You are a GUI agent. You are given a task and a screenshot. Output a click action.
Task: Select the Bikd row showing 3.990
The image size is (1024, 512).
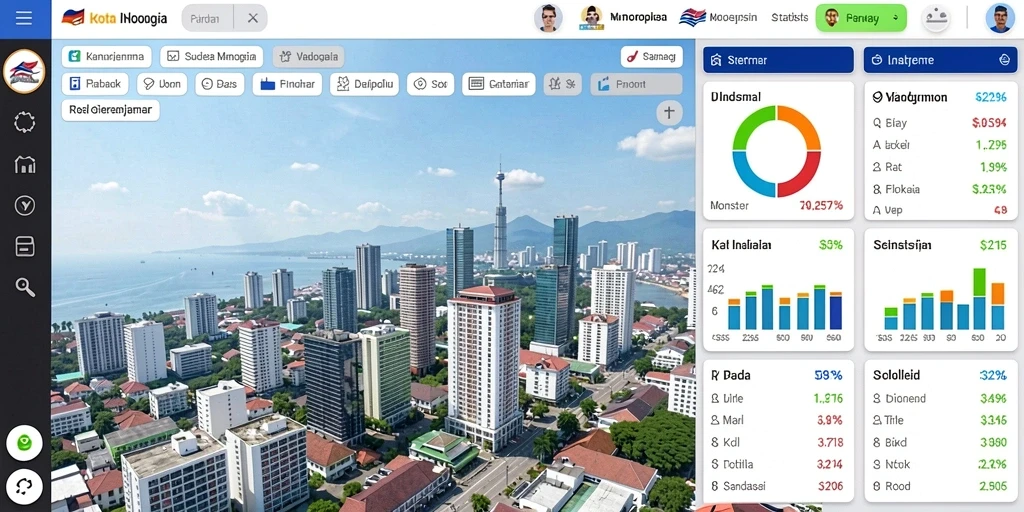coord(940,442)
